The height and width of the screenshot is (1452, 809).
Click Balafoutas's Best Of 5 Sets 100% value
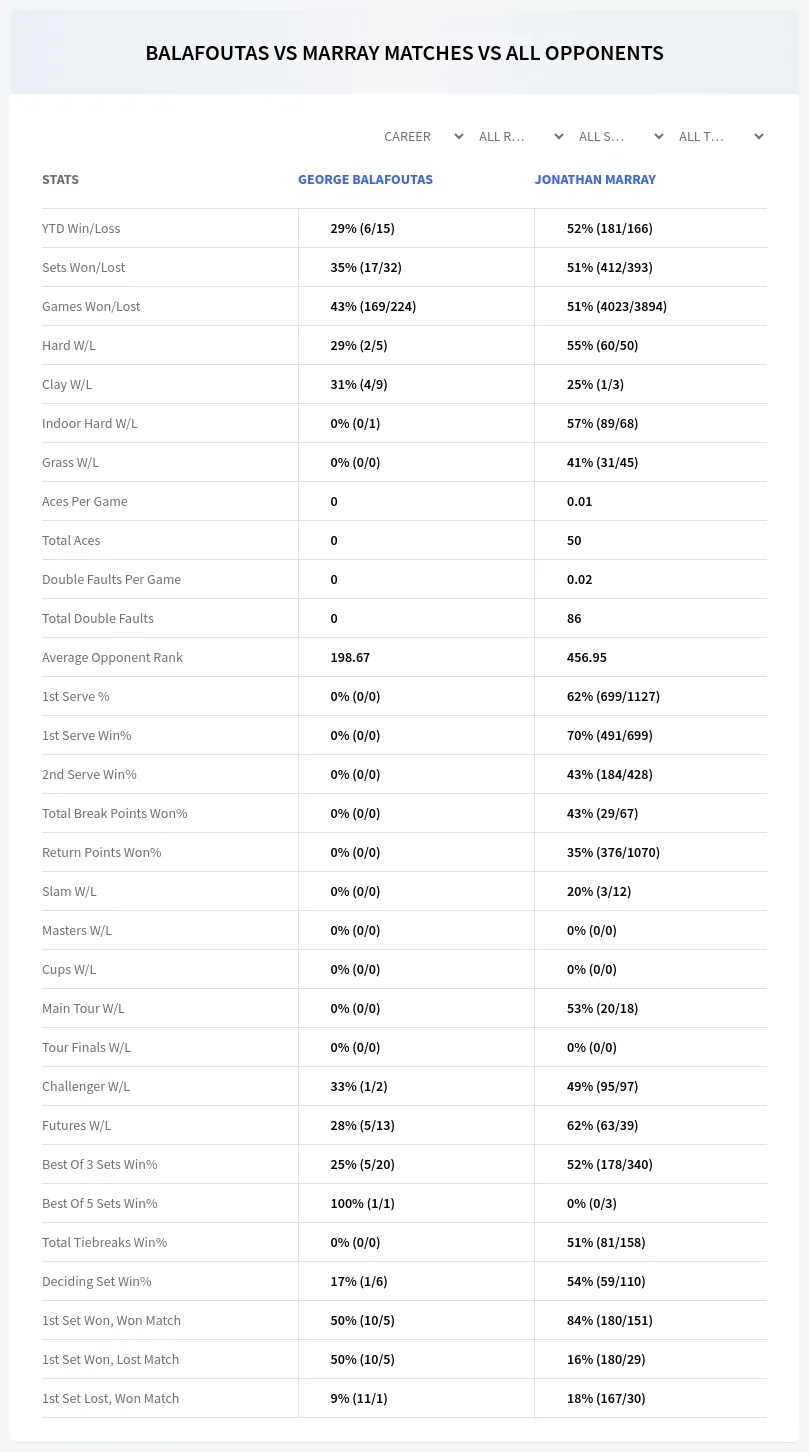pos(362,1203)
